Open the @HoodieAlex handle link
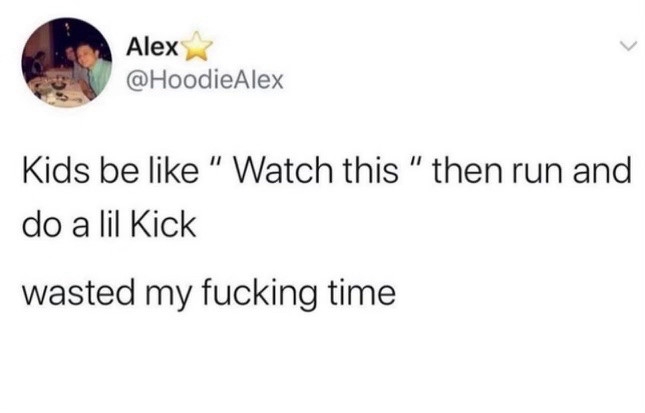Image resolution: width=645 pixels, height=413 pixels. pyautogui.click(x=205, y=80)
